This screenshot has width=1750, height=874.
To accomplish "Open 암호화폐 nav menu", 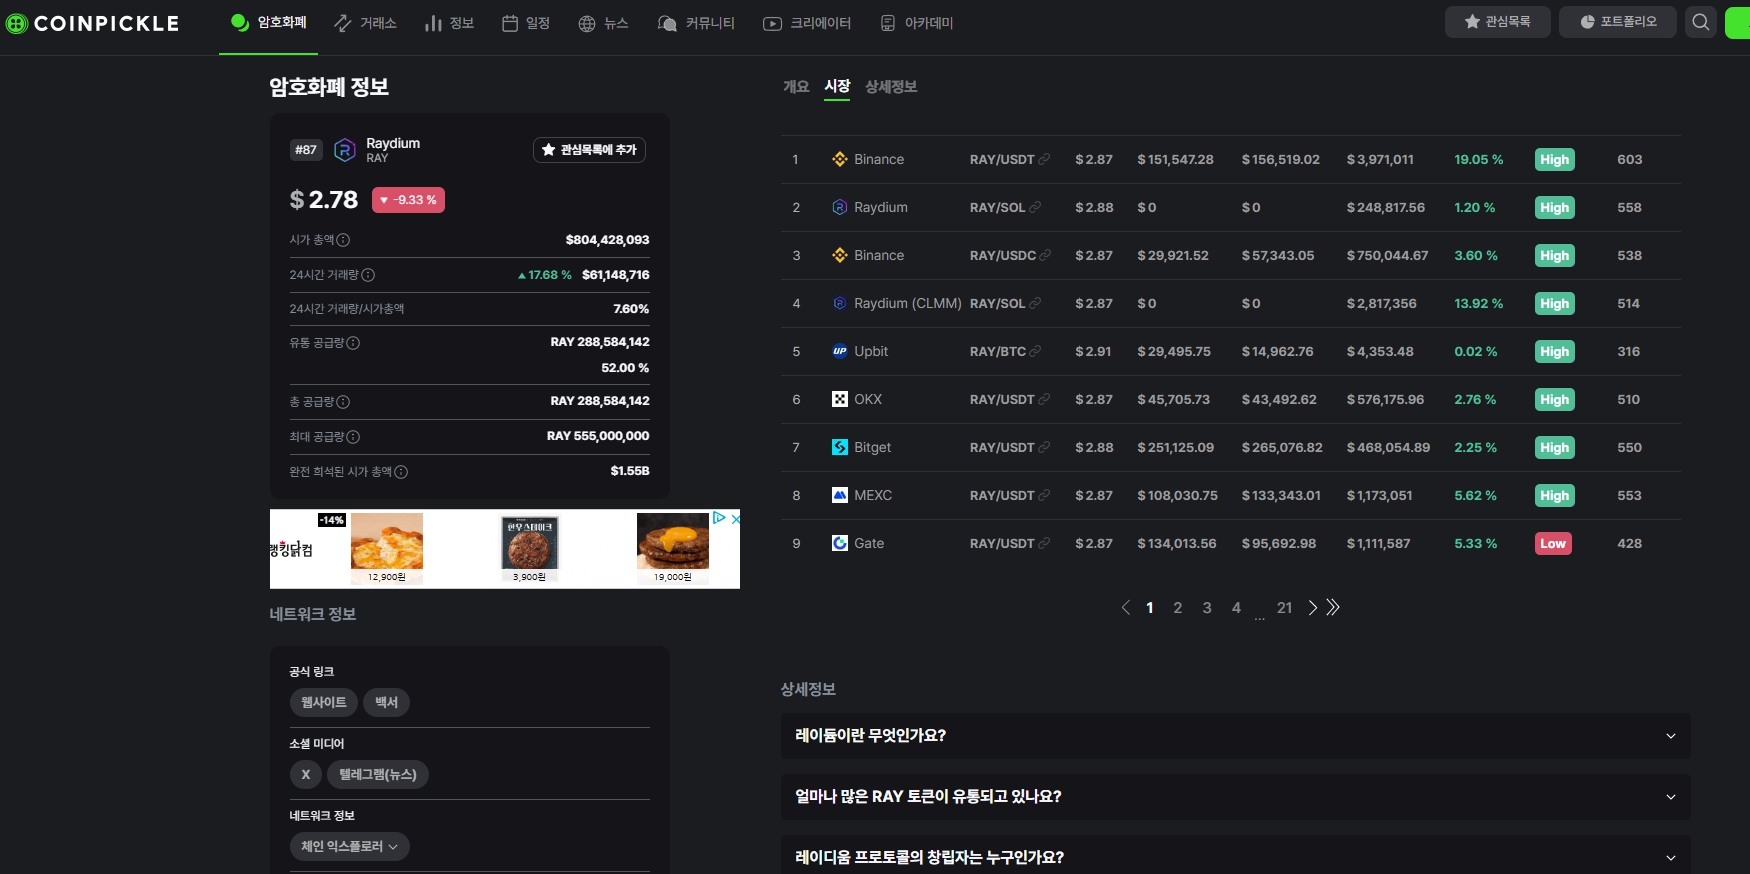I will [x=268, y=22].
